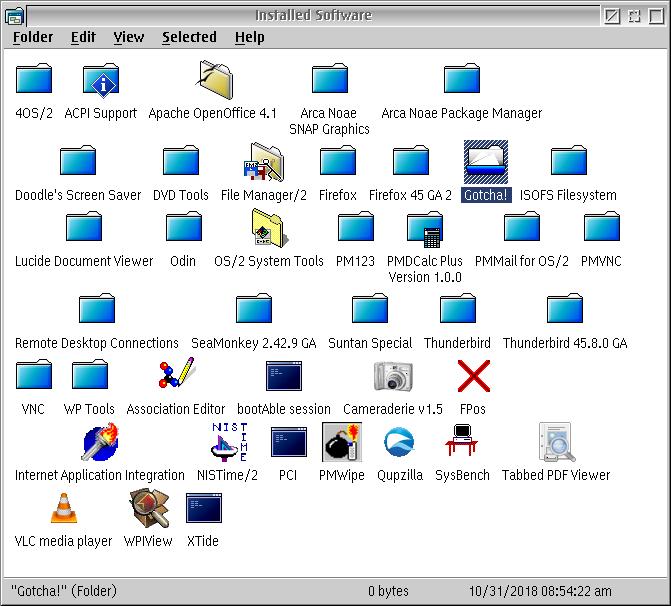Select the Internet Application Integration torch icon
671x606 pixels.
pos(100,442)
